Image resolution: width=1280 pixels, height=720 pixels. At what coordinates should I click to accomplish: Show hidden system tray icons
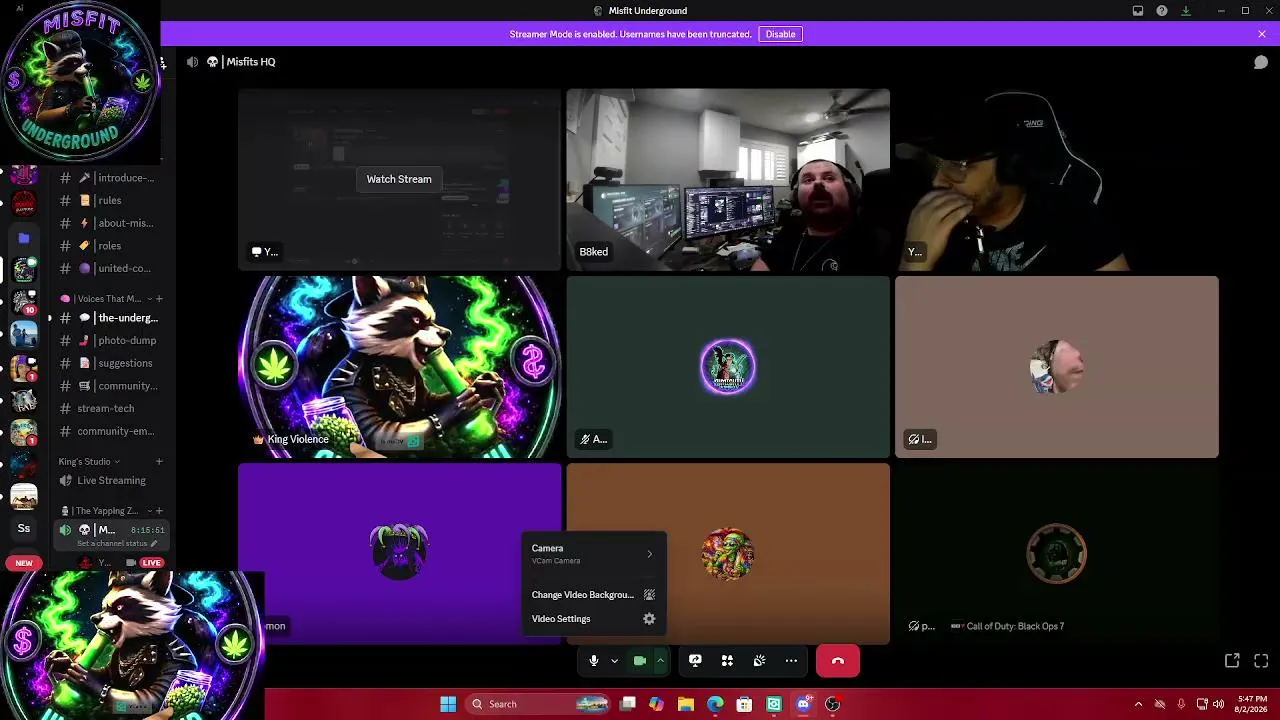pyautogui.click(x=1138, y=704)
